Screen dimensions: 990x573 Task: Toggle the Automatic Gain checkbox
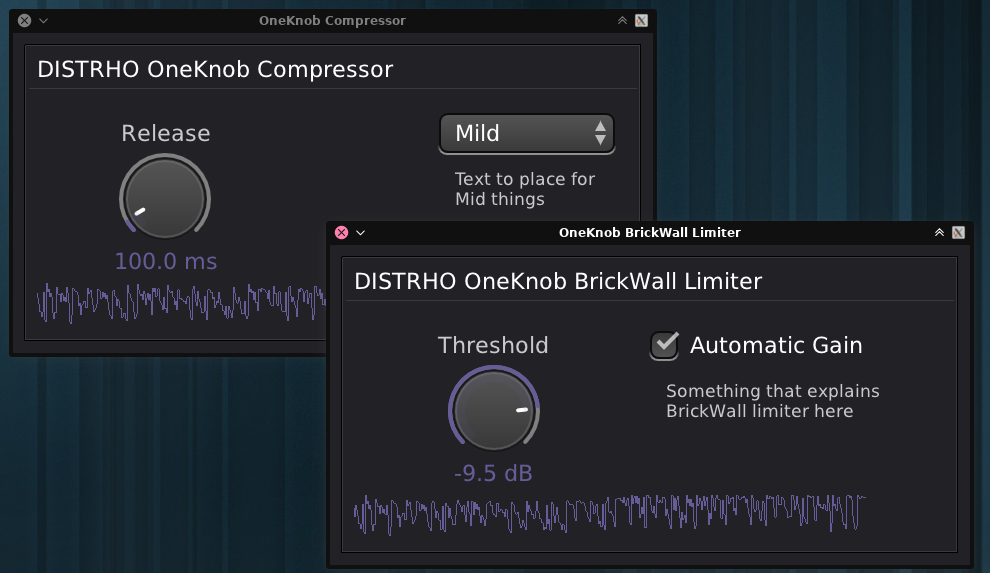(664, 346)
